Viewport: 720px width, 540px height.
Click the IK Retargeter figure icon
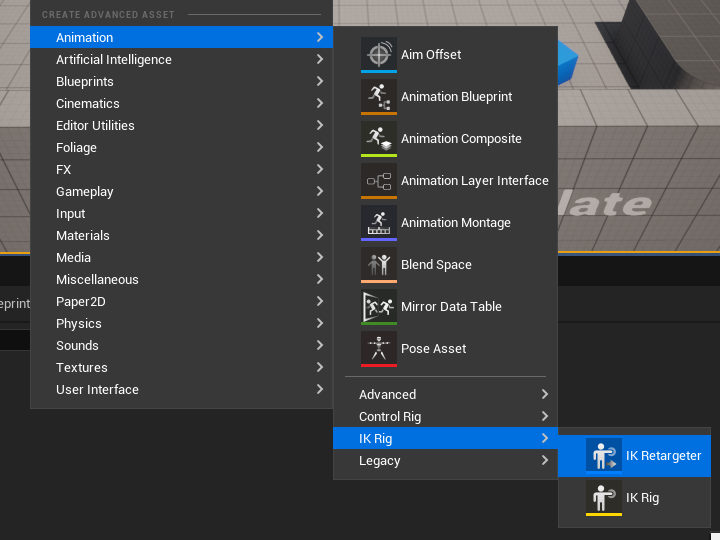click(604, 456)
